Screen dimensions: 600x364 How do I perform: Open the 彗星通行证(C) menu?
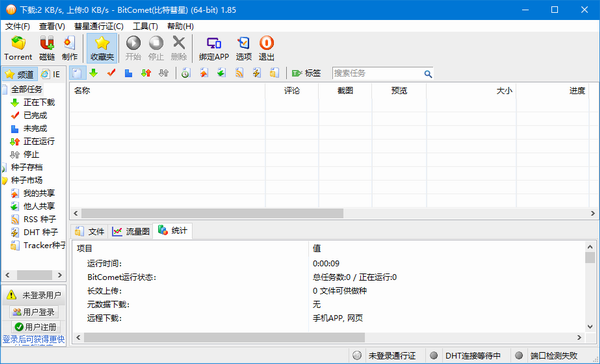pos(99,26)
